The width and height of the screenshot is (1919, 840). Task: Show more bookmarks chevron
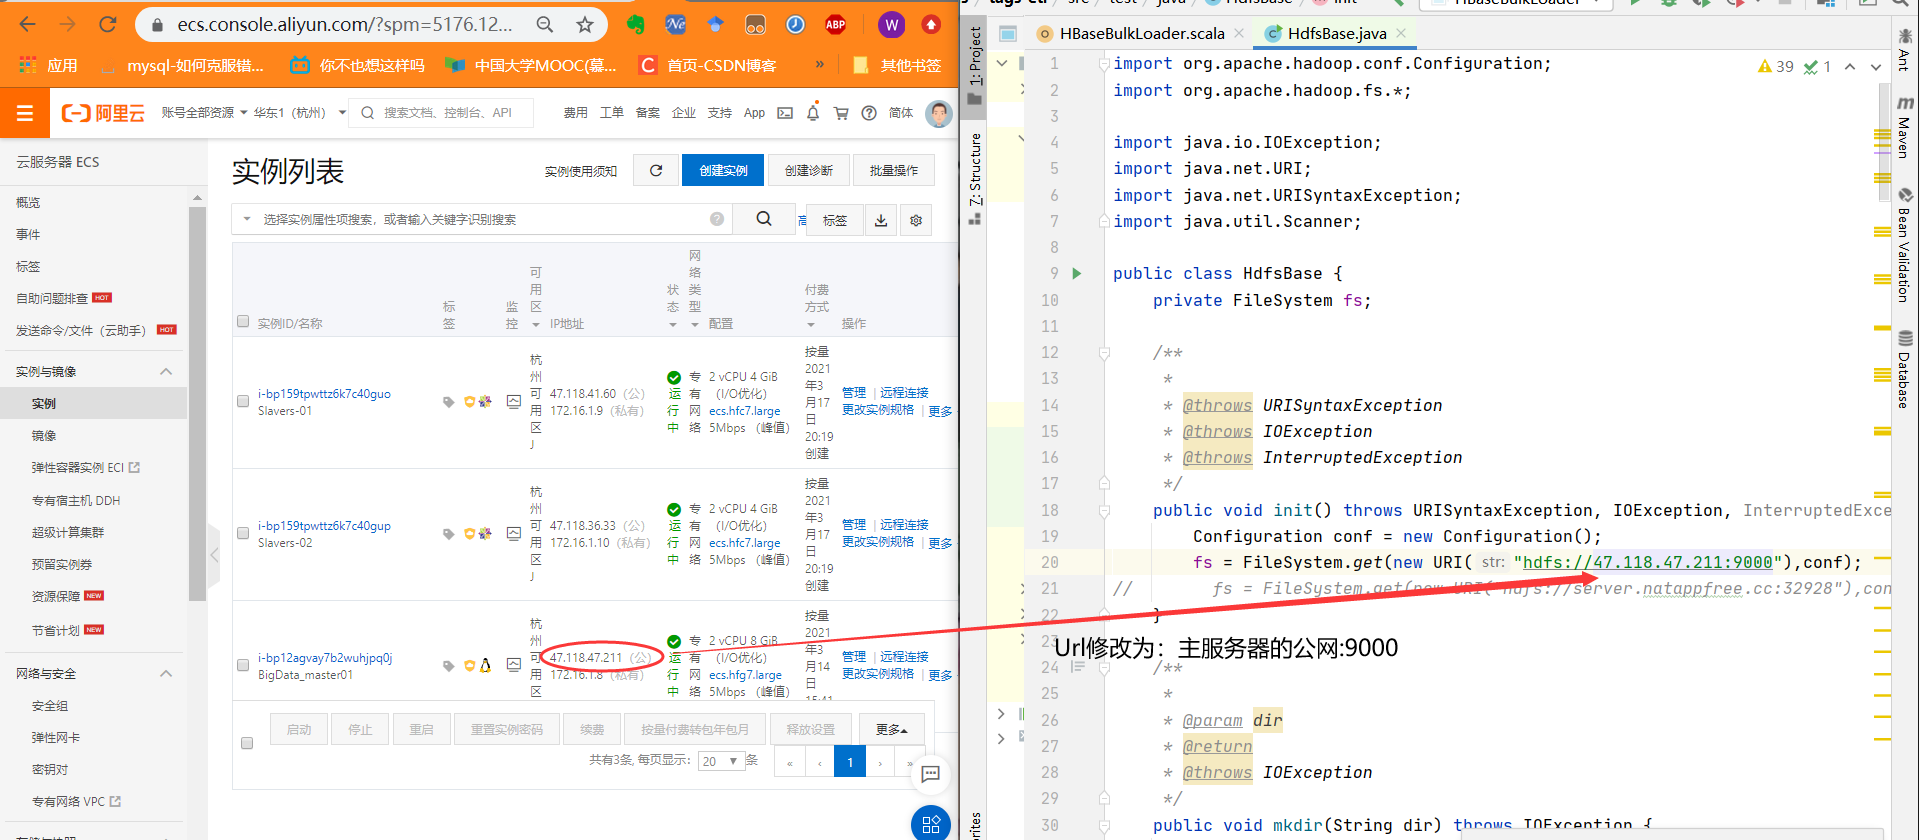[x=819, y=64]
